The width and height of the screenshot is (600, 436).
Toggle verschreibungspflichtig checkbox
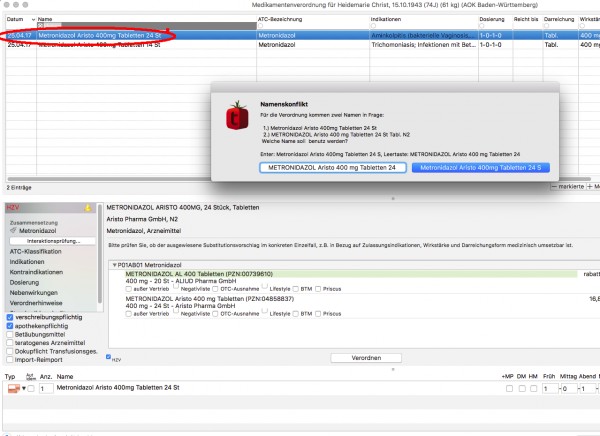click(10, 317)
